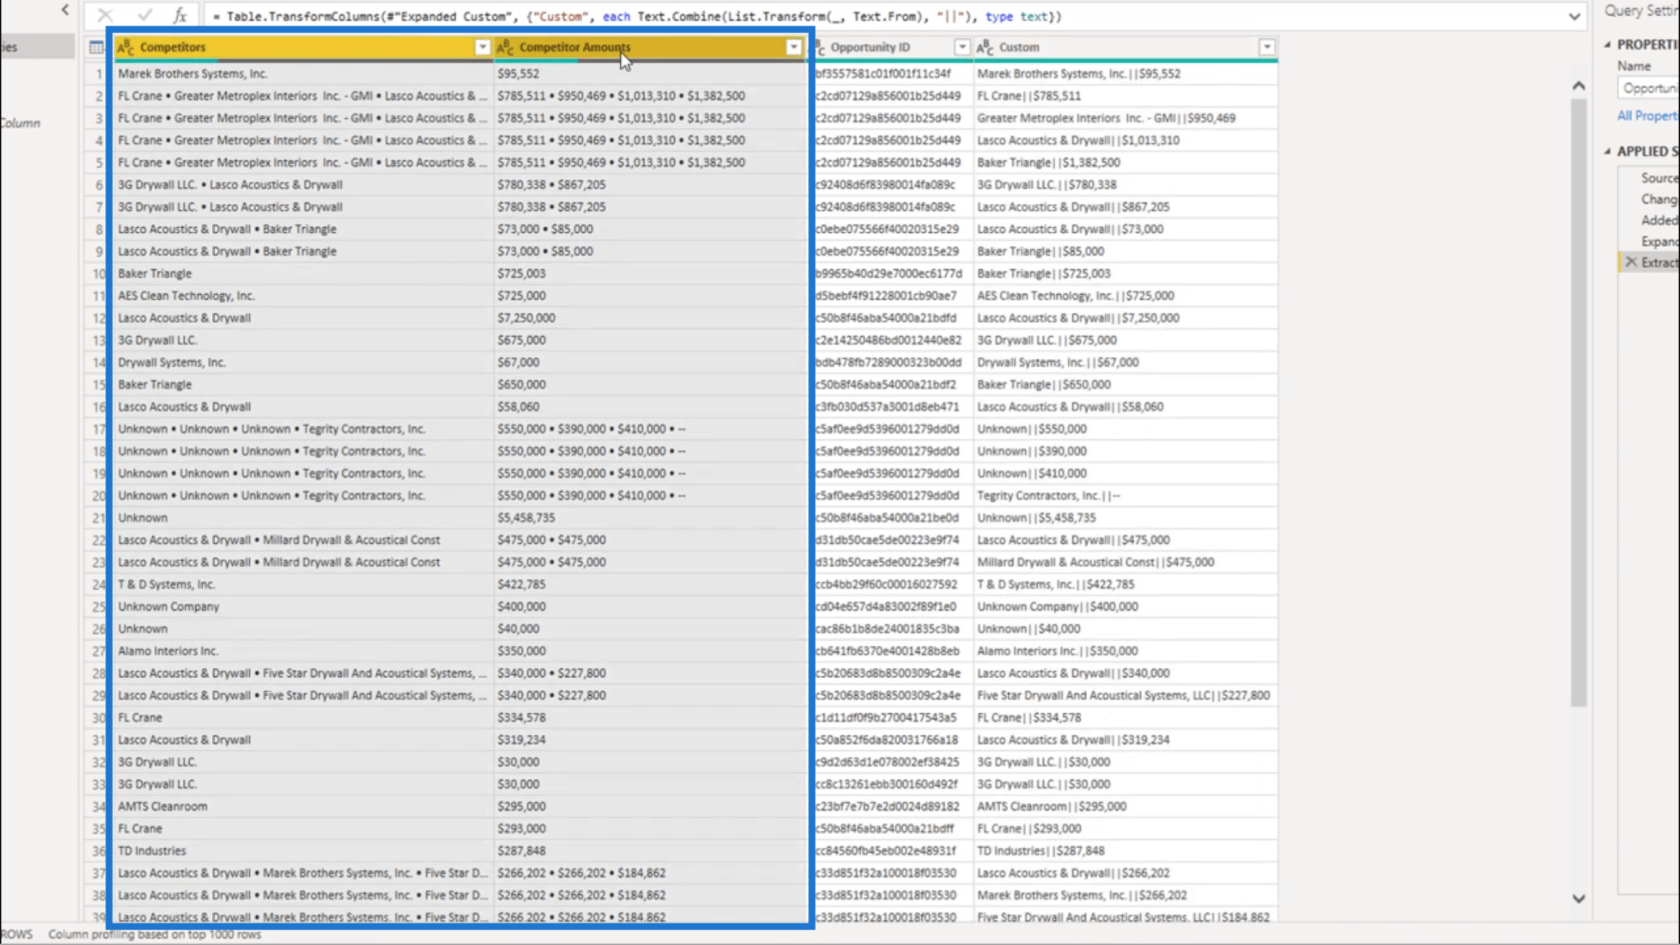Click Custom cell 'Tegrity Contractors, Inc.||--'
The height and width of the screenshot is (945, 1680).
pyautogui.click(x=1125, y=496)
